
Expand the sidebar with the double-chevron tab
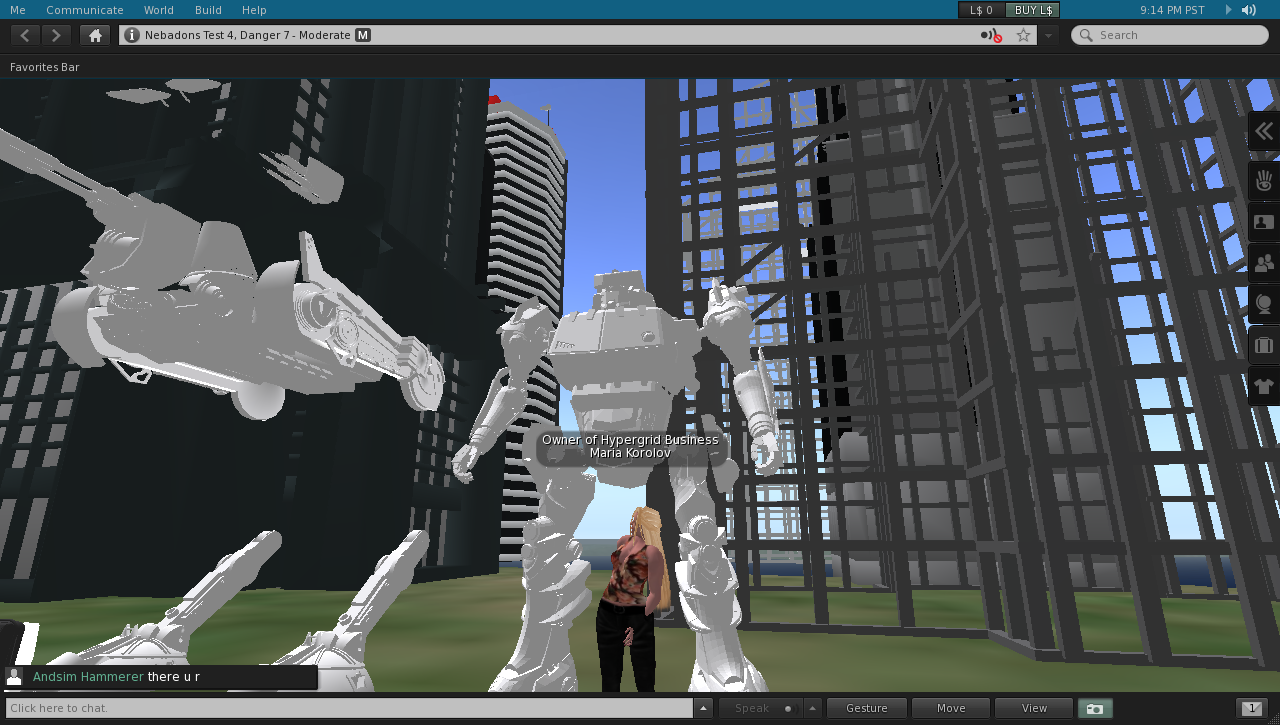tap(1264, 131)
